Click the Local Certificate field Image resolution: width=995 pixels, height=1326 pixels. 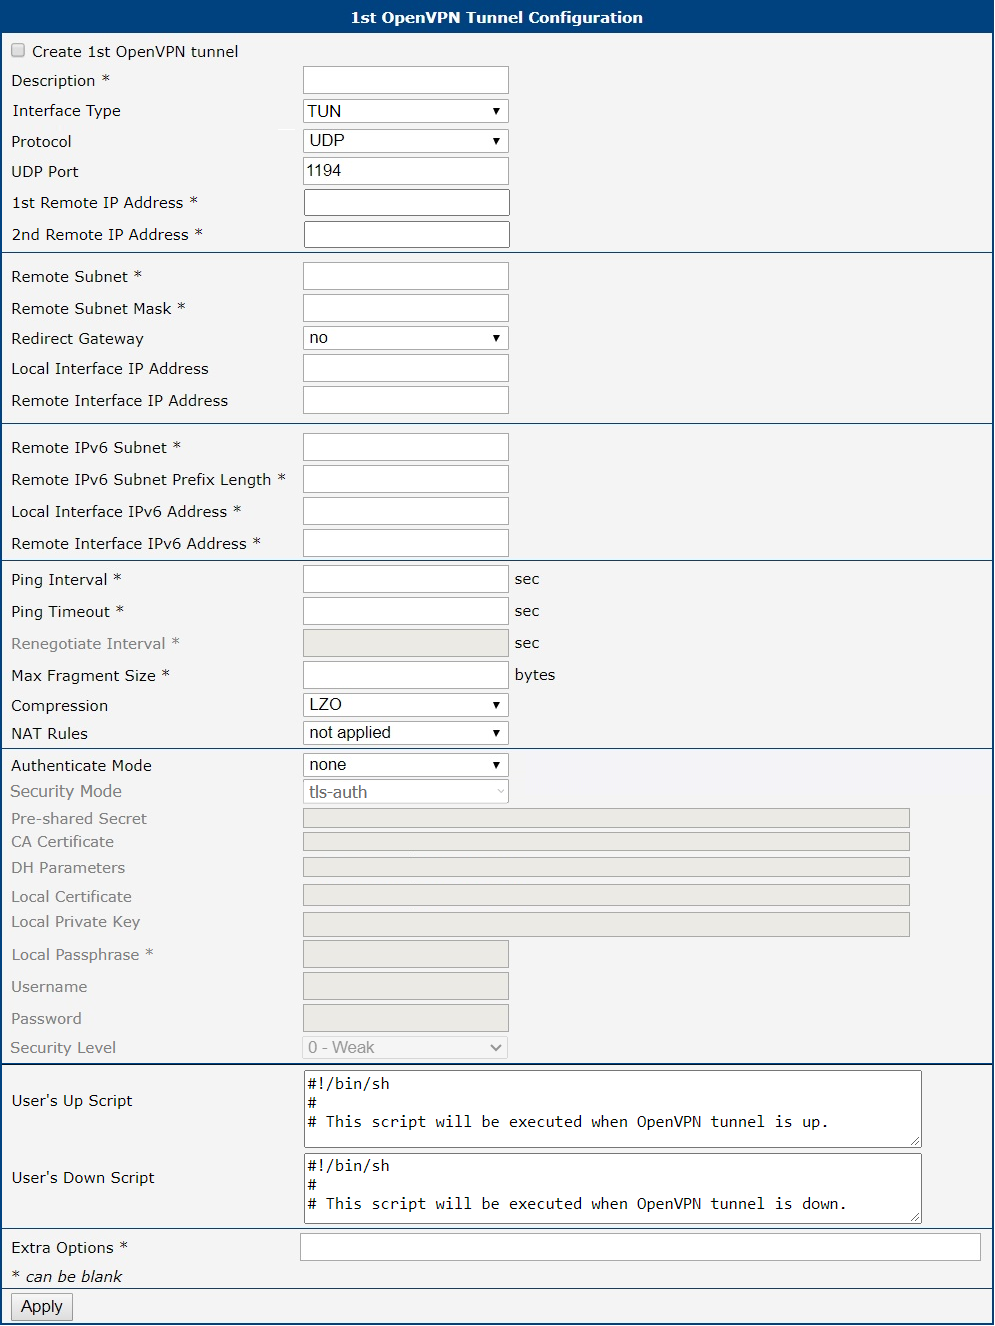click(606, 895)
